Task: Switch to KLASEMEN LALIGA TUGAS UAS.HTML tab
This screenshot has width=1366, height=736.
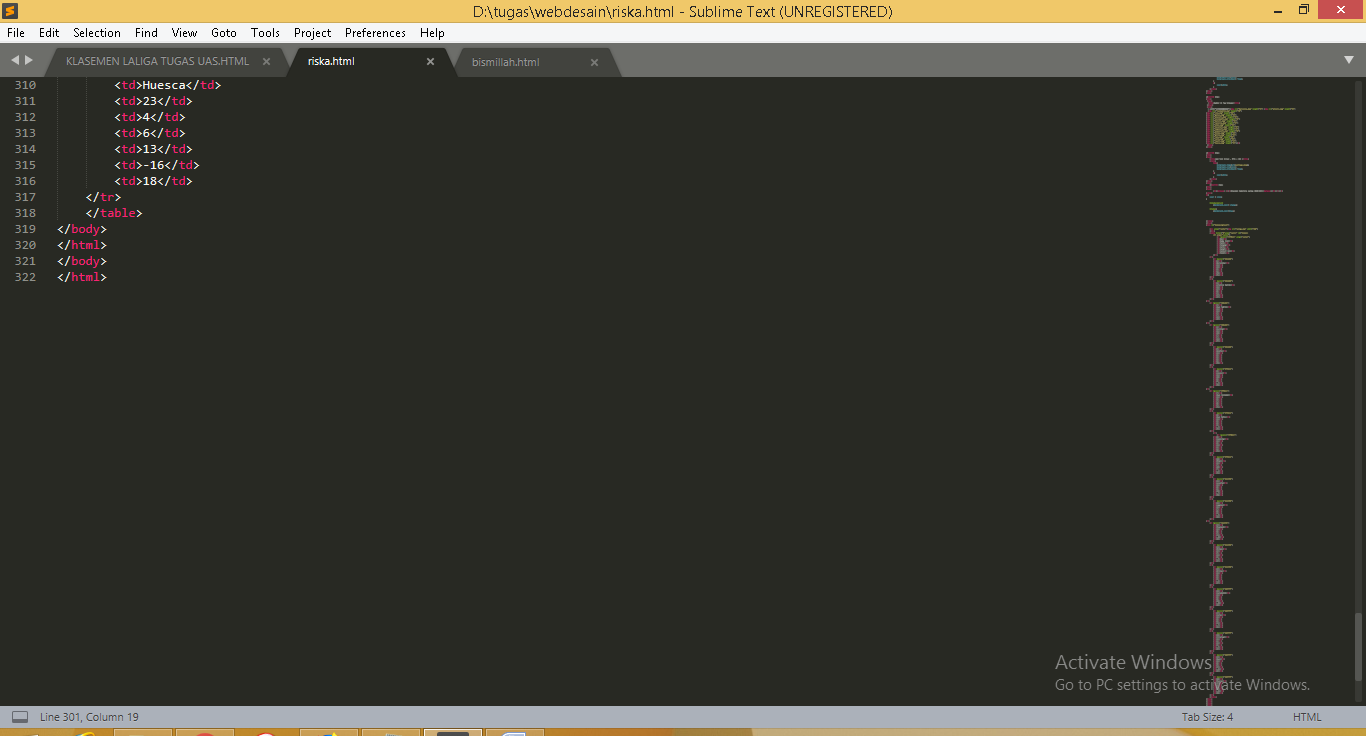Action: pyautogui.click(x=157, y=62)
